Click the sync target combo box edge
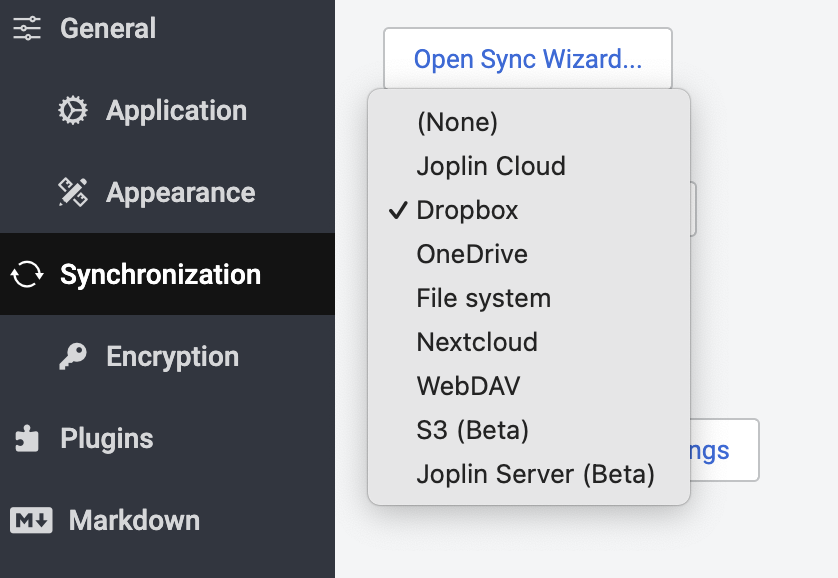This screenshot has width=838, height=578. (x=693, y=209)
